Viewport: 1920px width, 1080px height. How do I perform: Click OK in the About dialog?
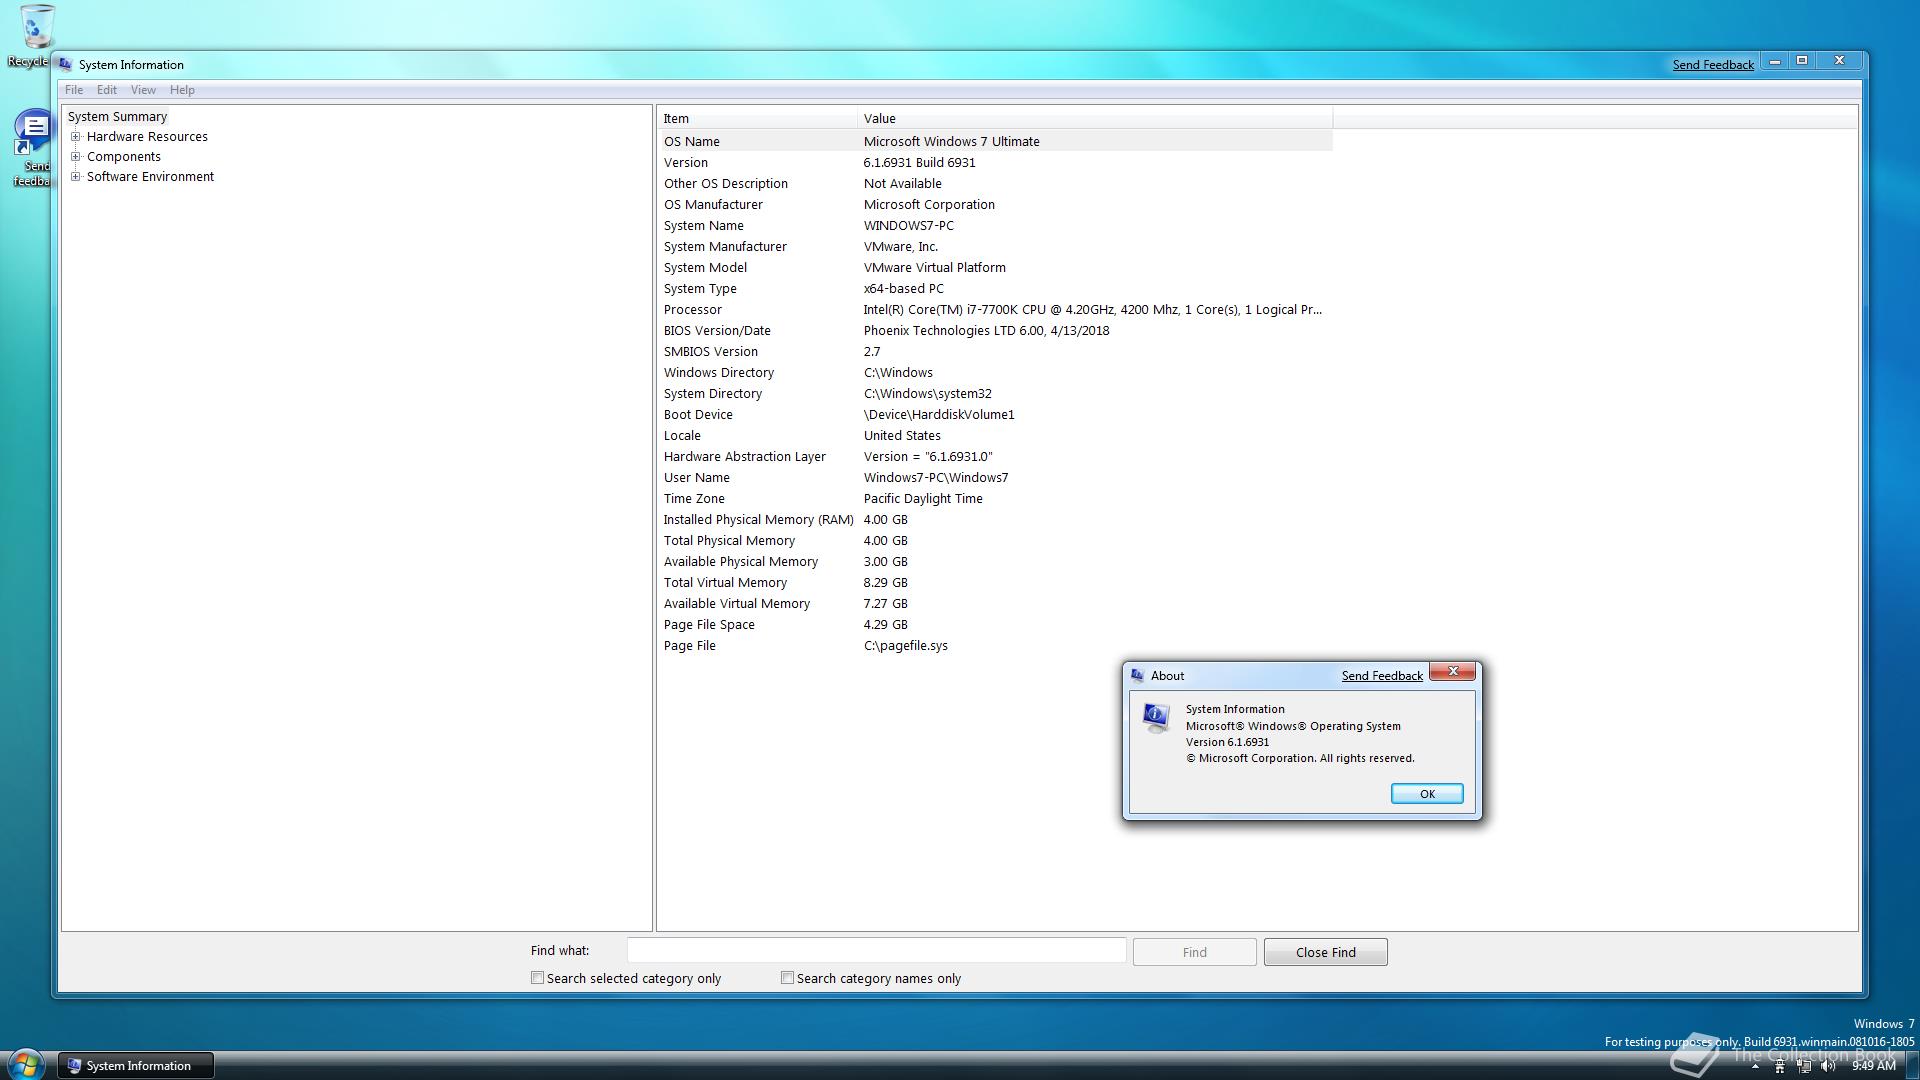pyautogui.click(x=1427, y=794)
